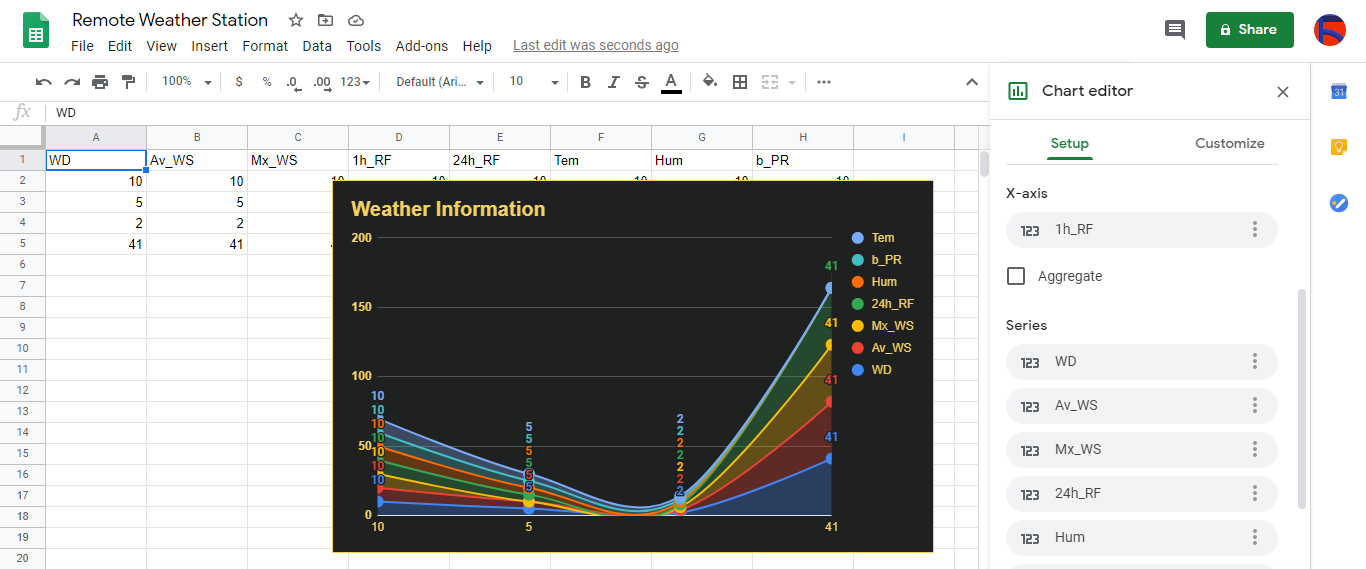Open the borders tool
Image resolution: width=1366 pixels, height=569 pixels.
740,82
